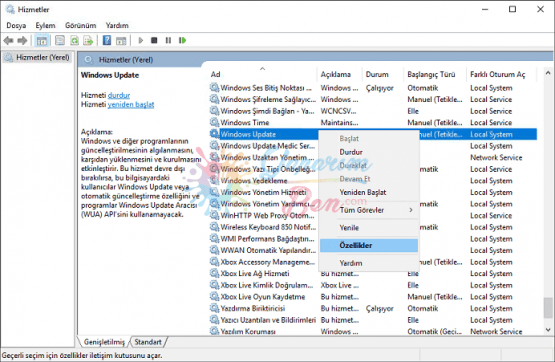Toggle the action pane toolbar icon
Viewport: 555px width, 362px height.
tap(121, 41)
